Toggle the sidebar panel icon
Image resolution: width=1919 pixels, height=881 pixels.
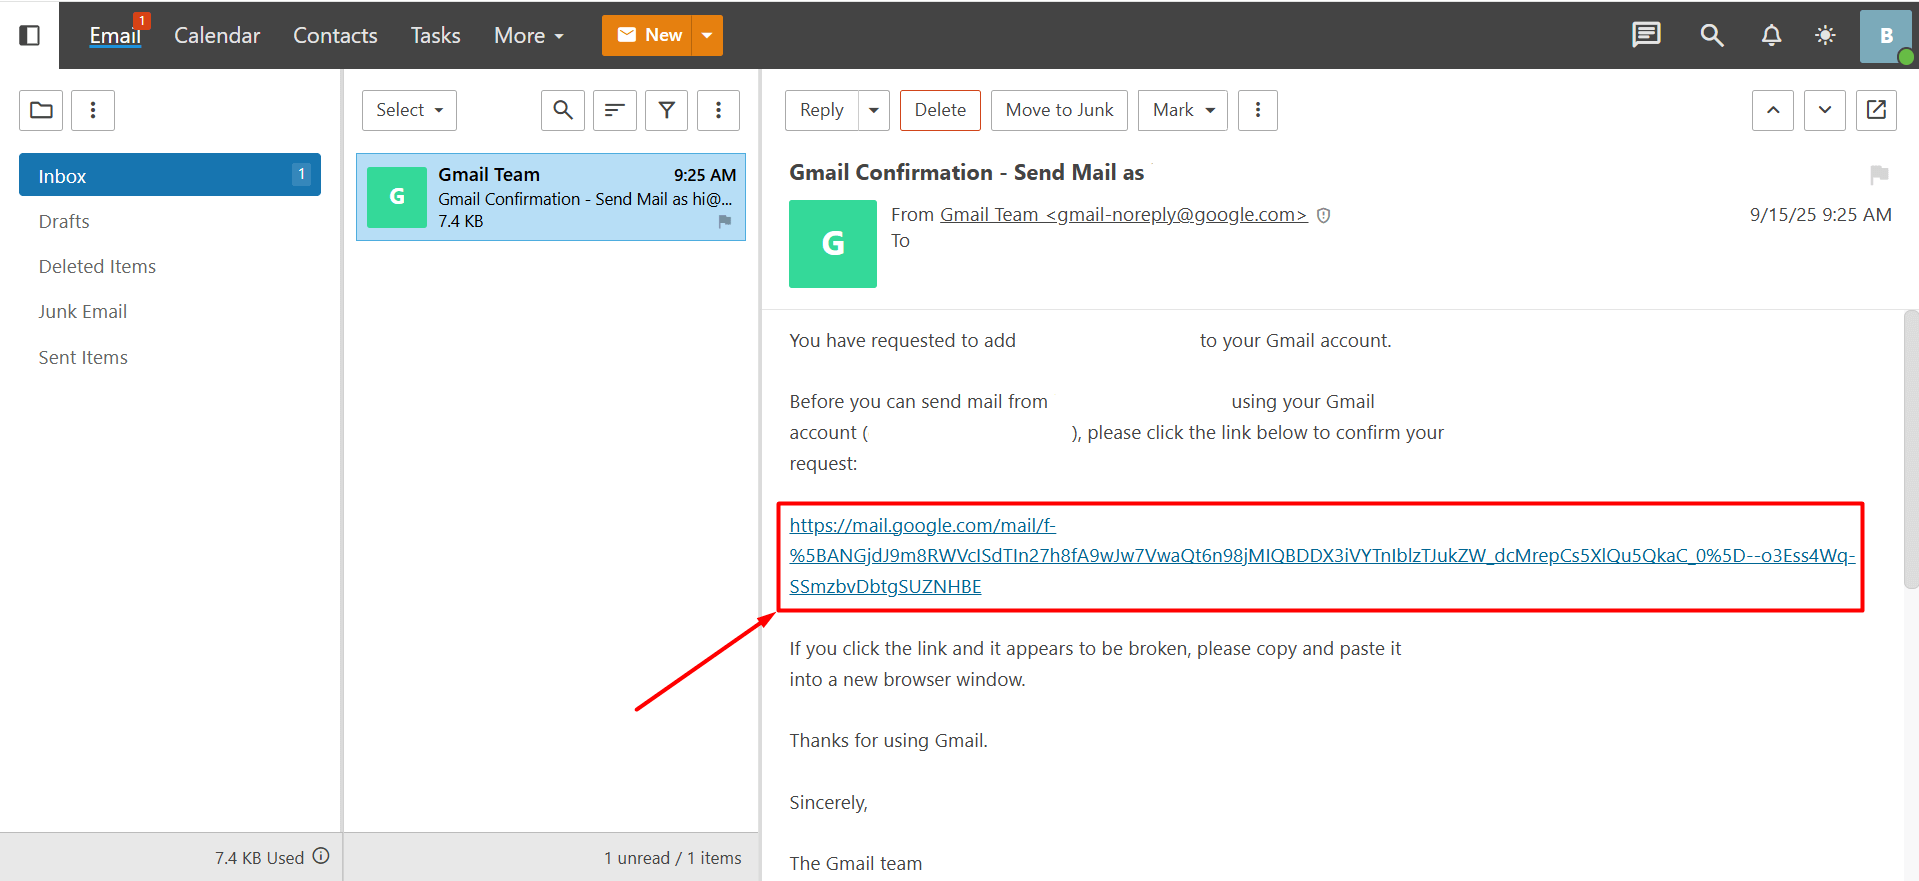[x=30, y=36]
